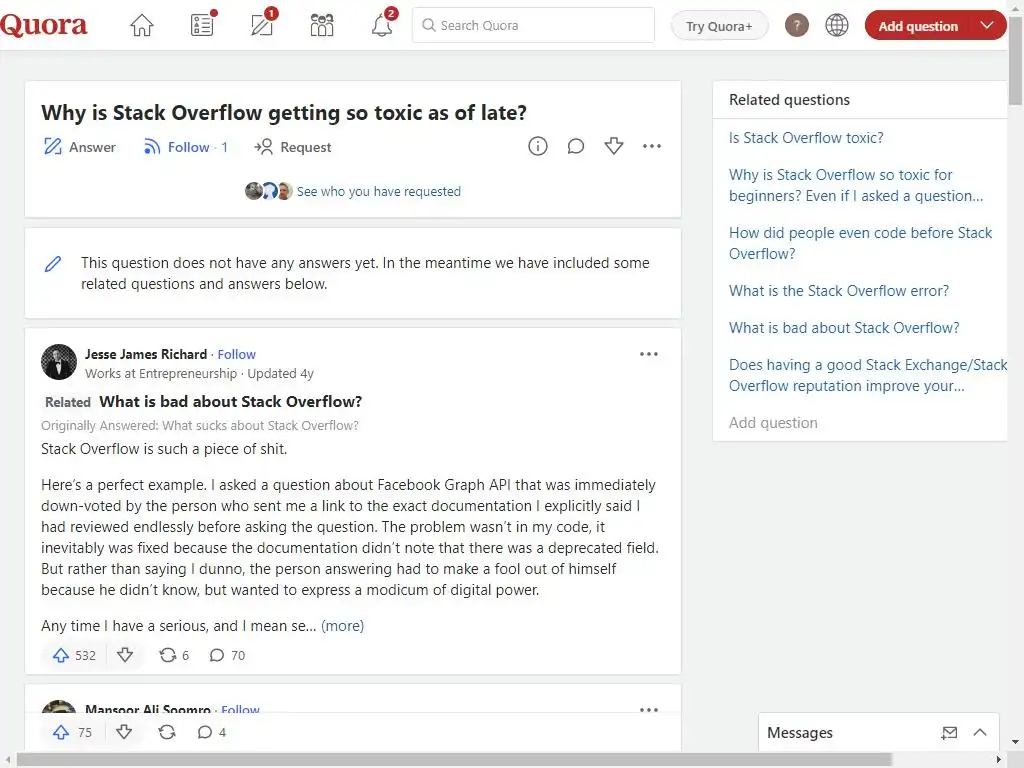Open the profile avatar icon
Screen dimensions: 1024x768
click(x=797, y=25)
